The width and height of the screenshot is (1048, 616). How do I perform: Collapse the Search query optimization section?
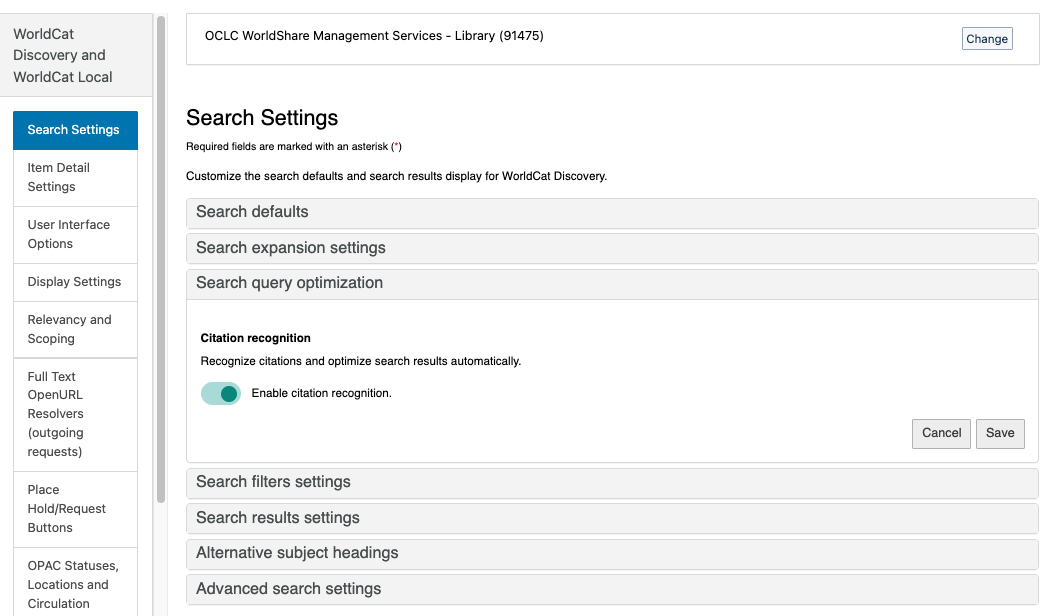tap(612, 283)
